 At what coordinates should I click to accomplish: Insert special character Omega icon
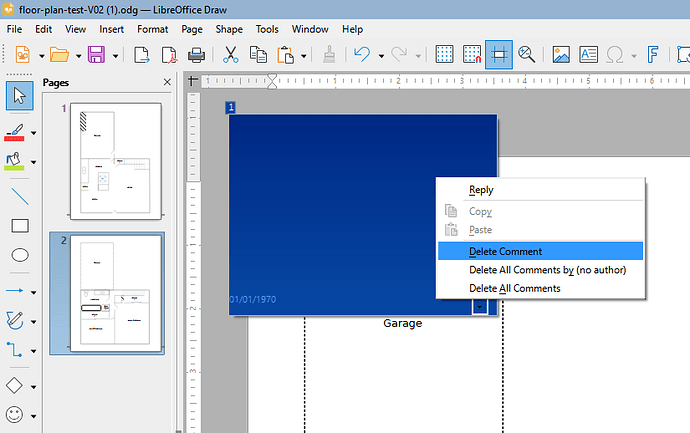tap(615, 55)
